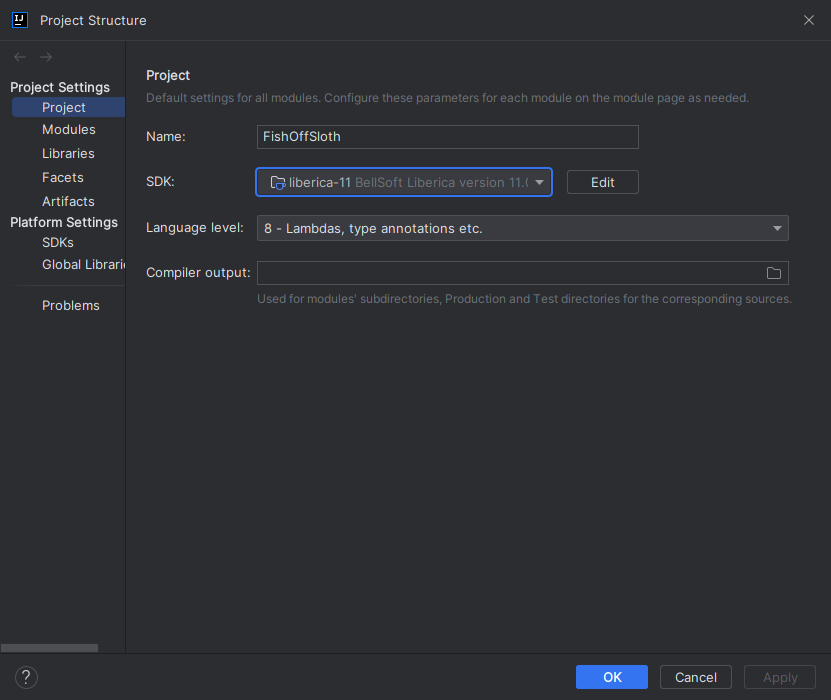831x700 pixels.
Task: Open the SDK dropdown showing liberica-11
Action: pos(540,182)
